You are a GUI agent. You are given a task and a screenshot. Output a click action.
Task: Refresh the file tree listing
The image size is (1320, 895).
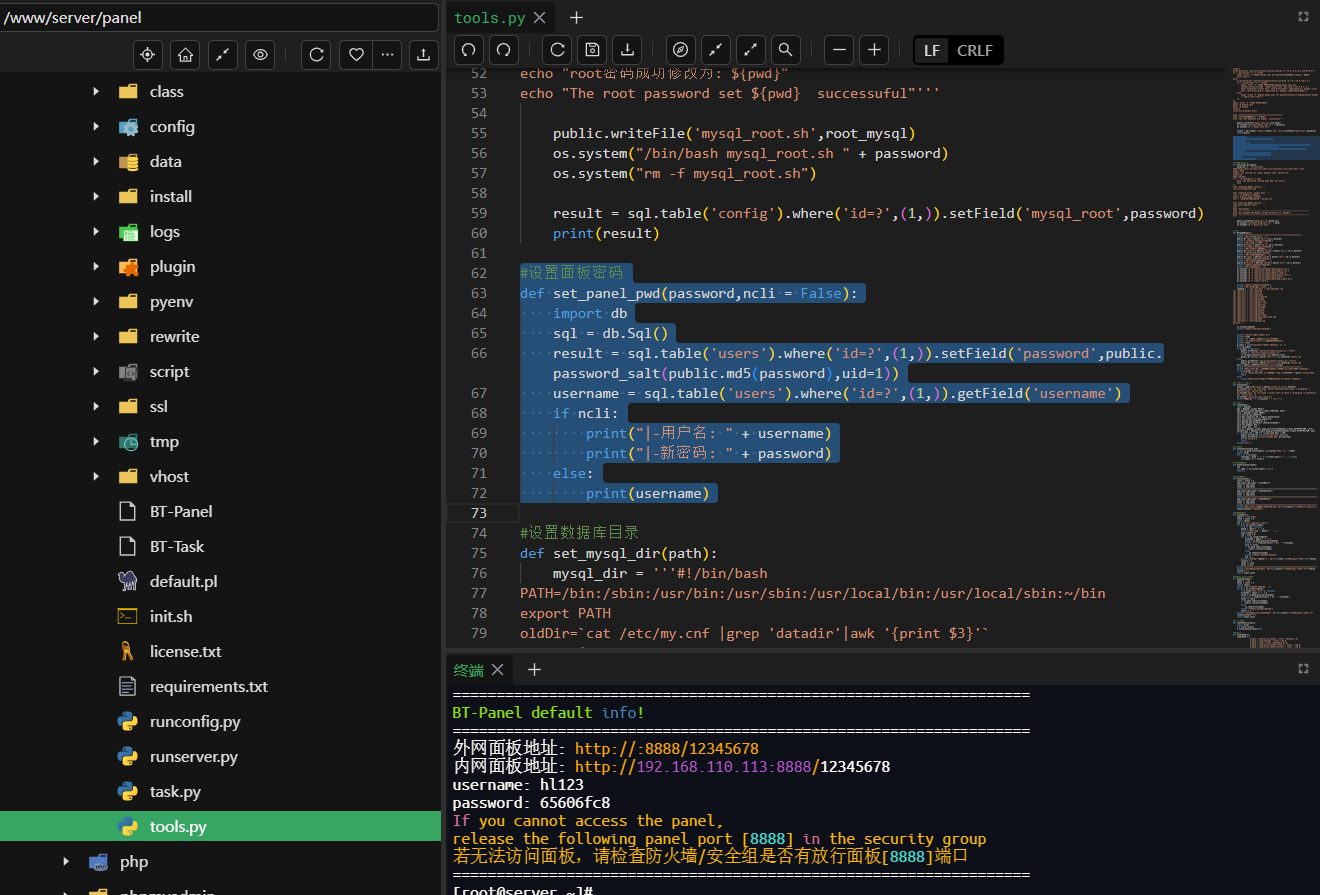pos(317,55)
